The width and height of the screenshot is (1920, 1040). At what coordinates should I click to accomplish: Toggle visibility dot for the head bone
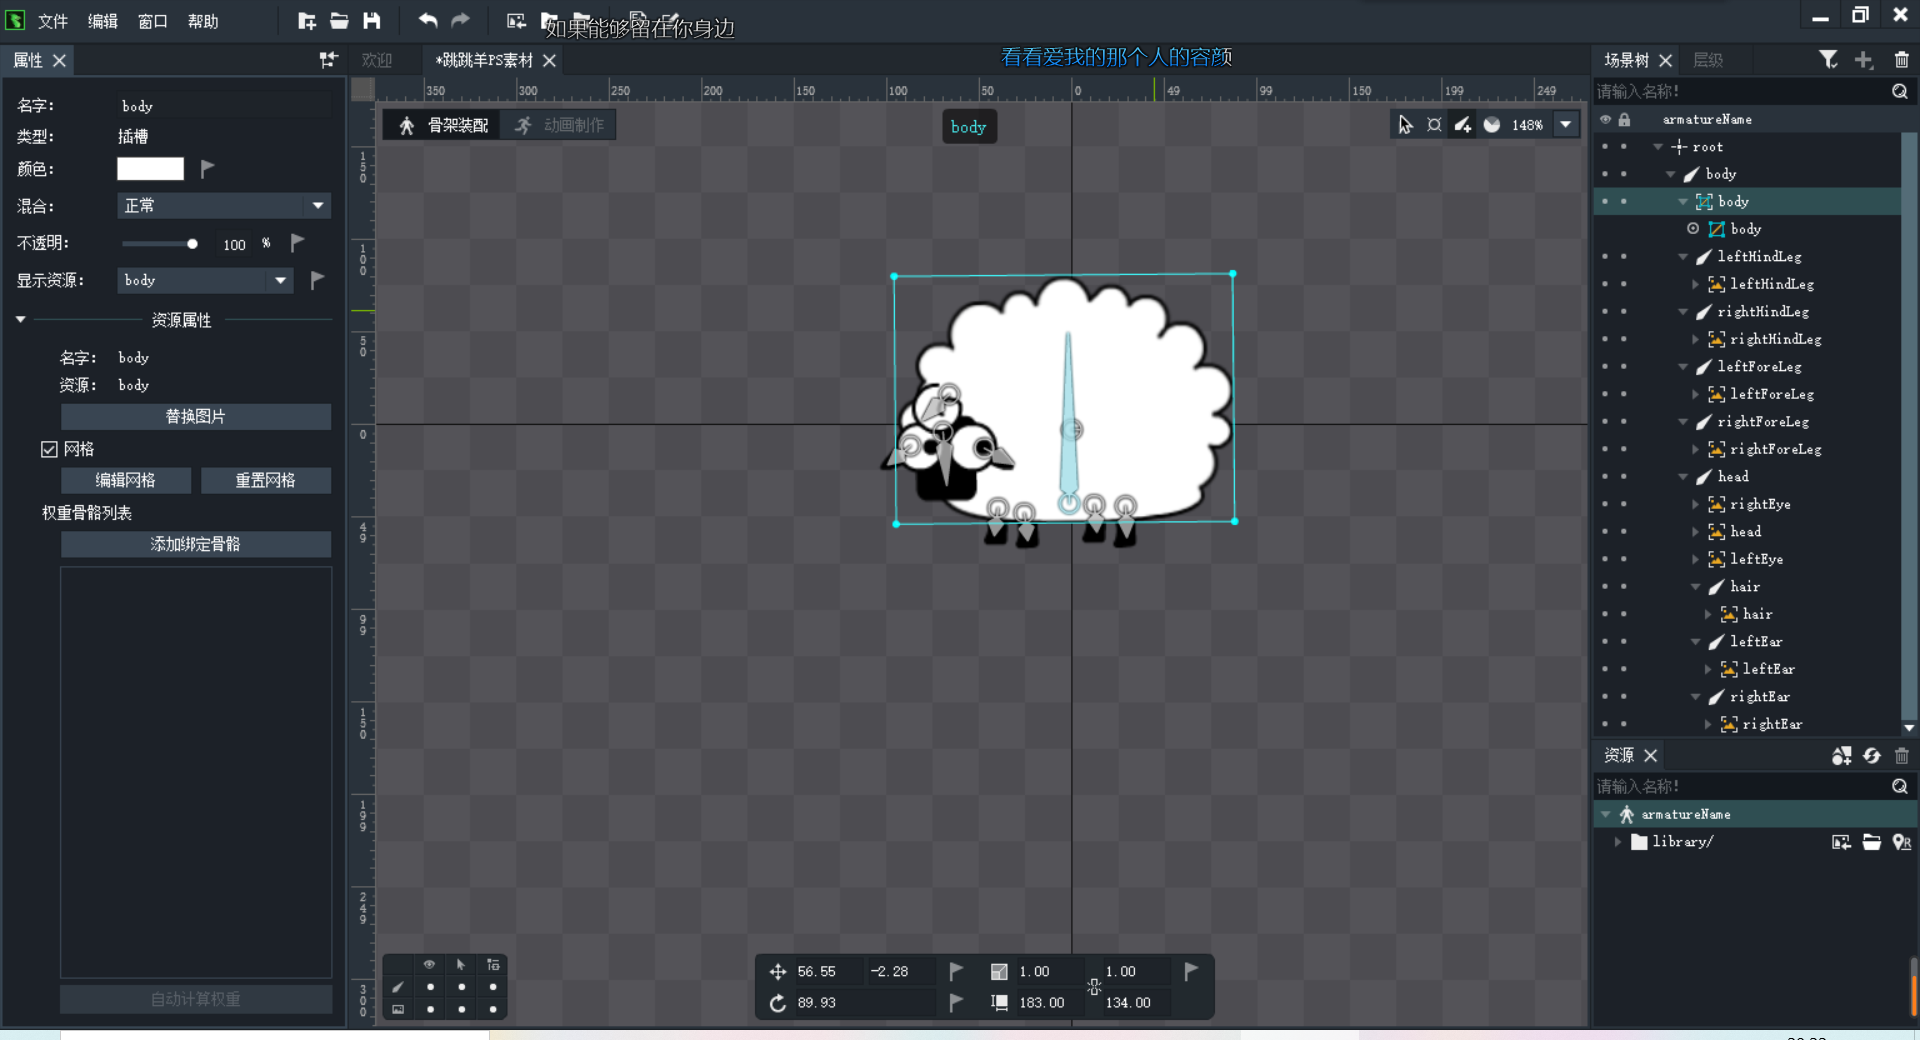[x=1605, y=477]
